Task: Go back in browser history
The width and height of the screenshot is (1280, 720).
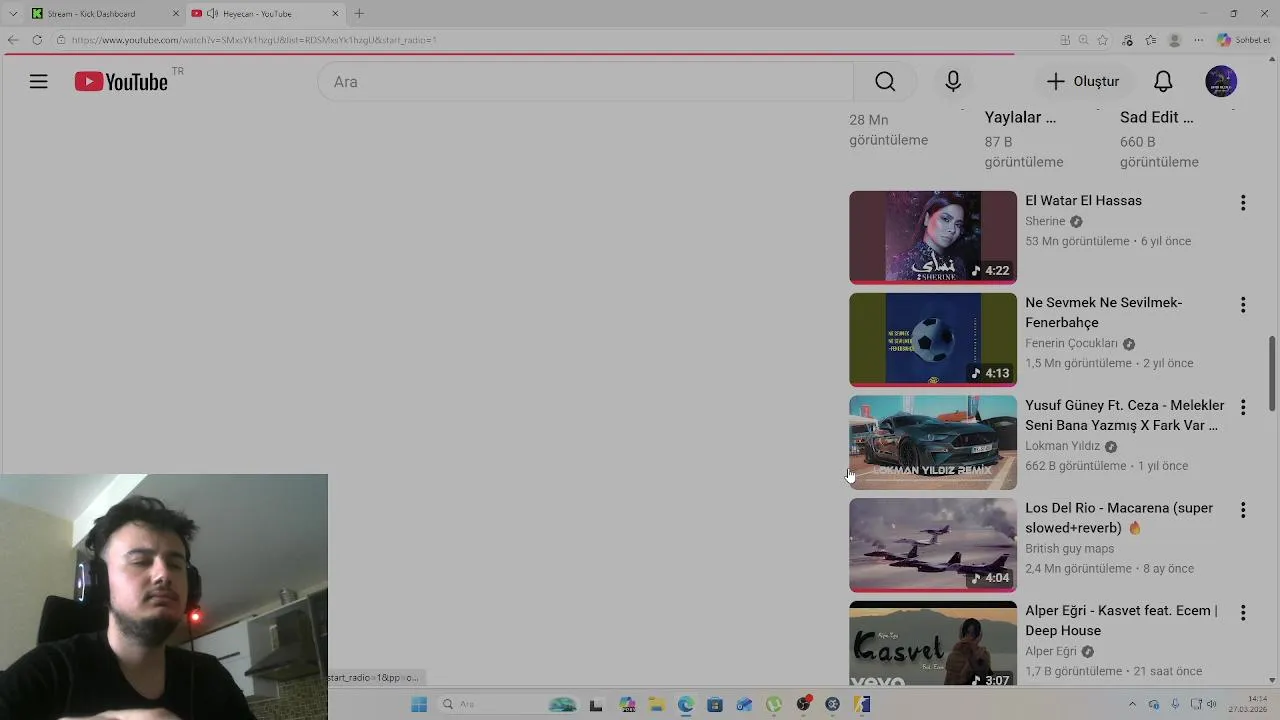Action: [13, 40]
